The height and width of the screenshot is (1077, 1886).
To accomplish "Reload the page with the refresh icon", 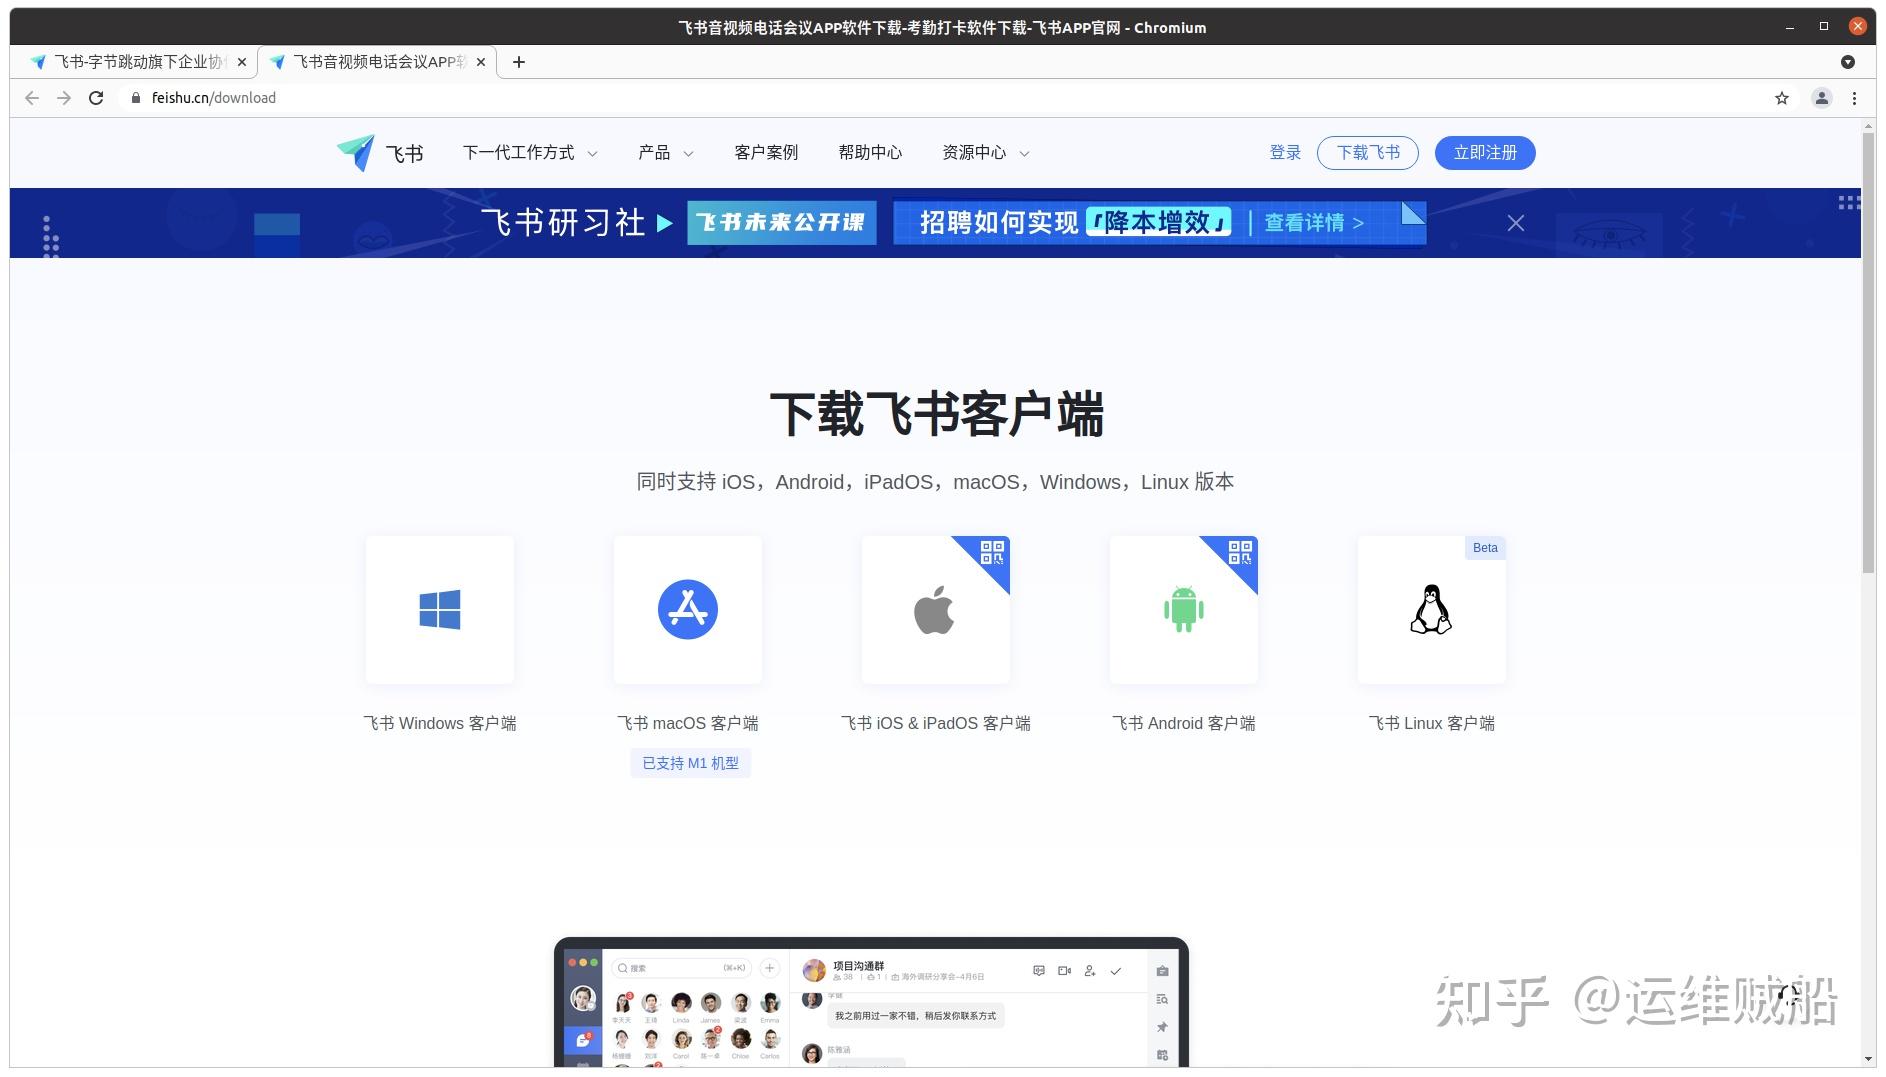I will (x=96, y=98).
